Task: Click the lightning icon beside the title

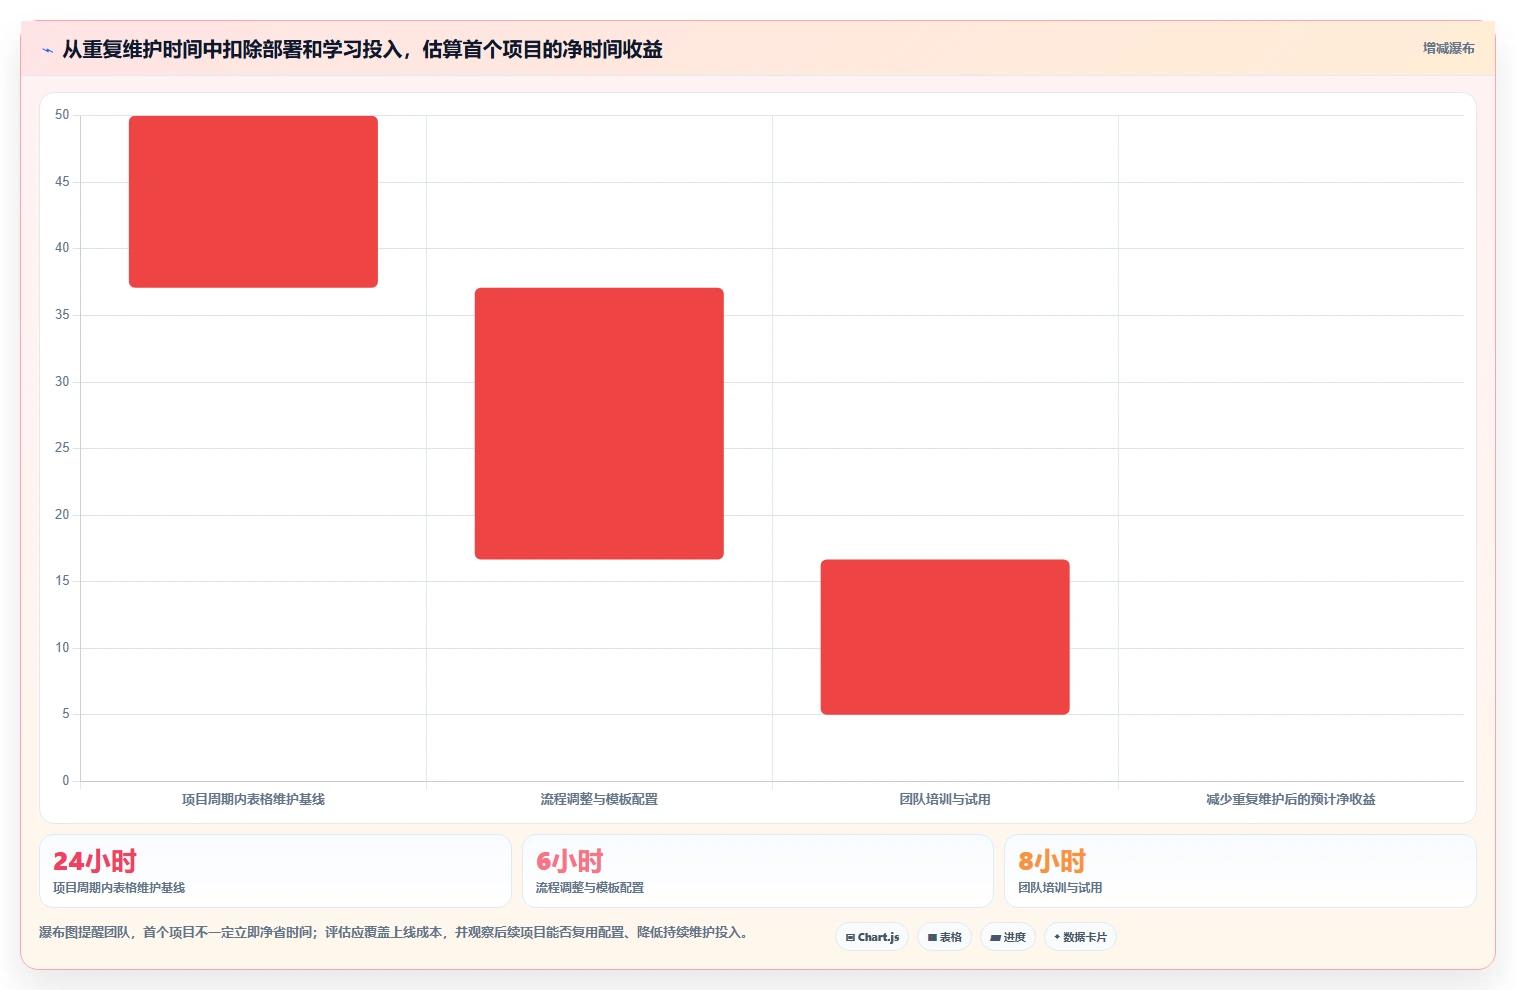Action: [47, 50]
